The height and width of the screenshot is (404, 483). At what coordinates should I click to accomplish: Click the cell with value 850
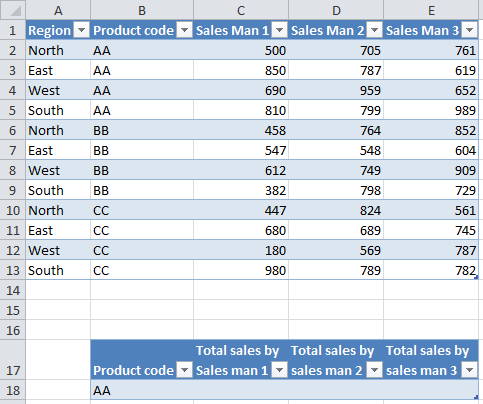coord(241,70)
